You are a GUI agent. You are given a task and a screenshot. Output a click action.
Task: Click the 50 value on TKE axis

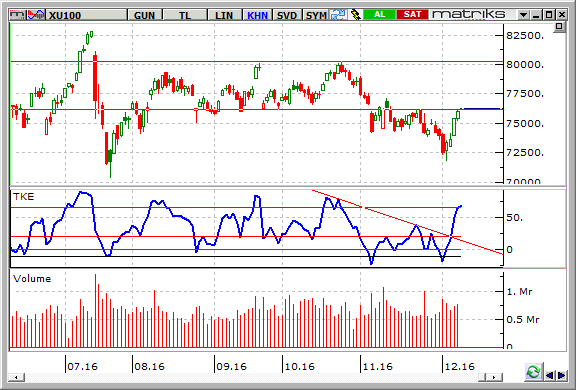(514, 218)
